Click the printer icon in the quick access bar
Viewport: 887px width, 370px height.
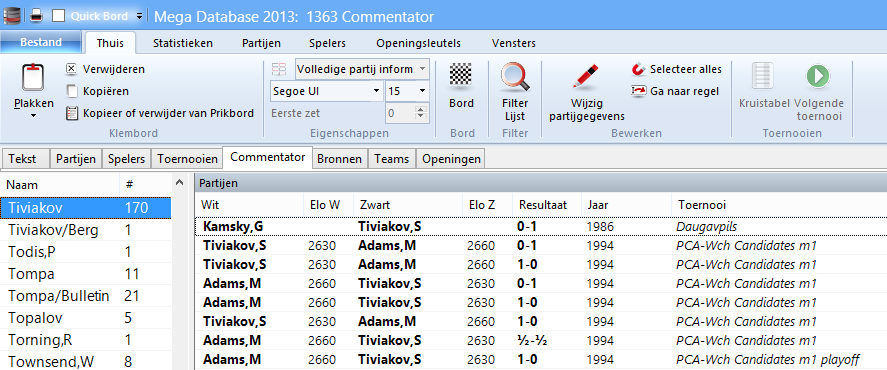coord(36,16)
